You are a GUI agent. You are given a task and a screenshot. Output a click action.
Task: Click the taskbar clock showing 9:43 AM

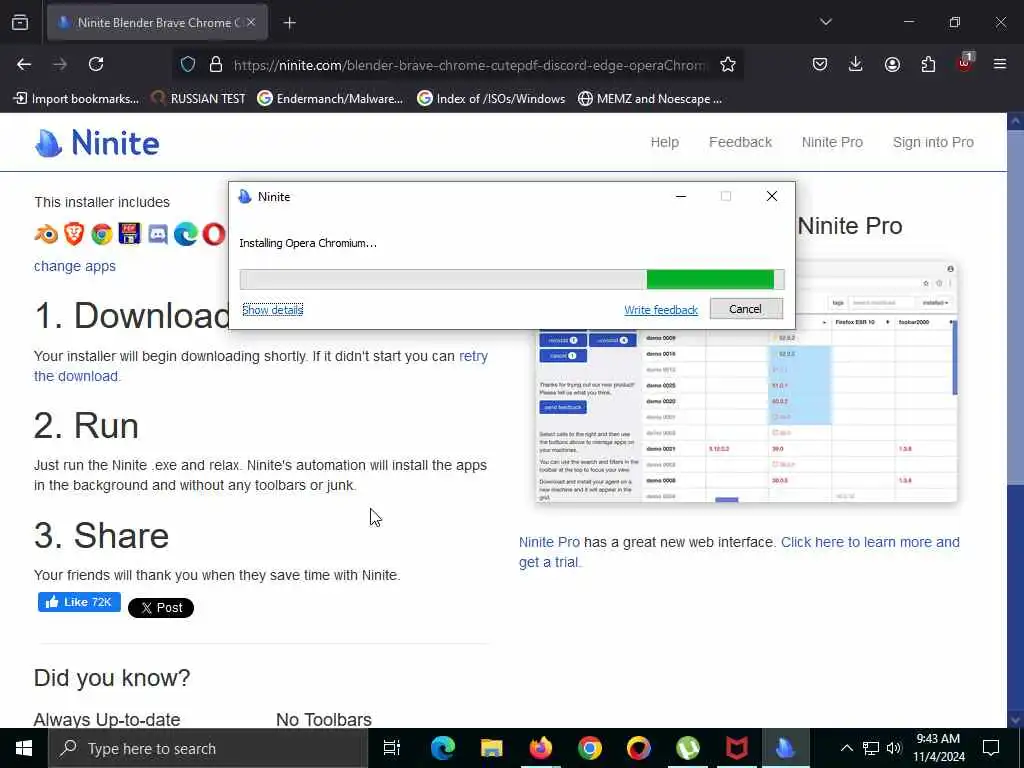coord(938,748)
